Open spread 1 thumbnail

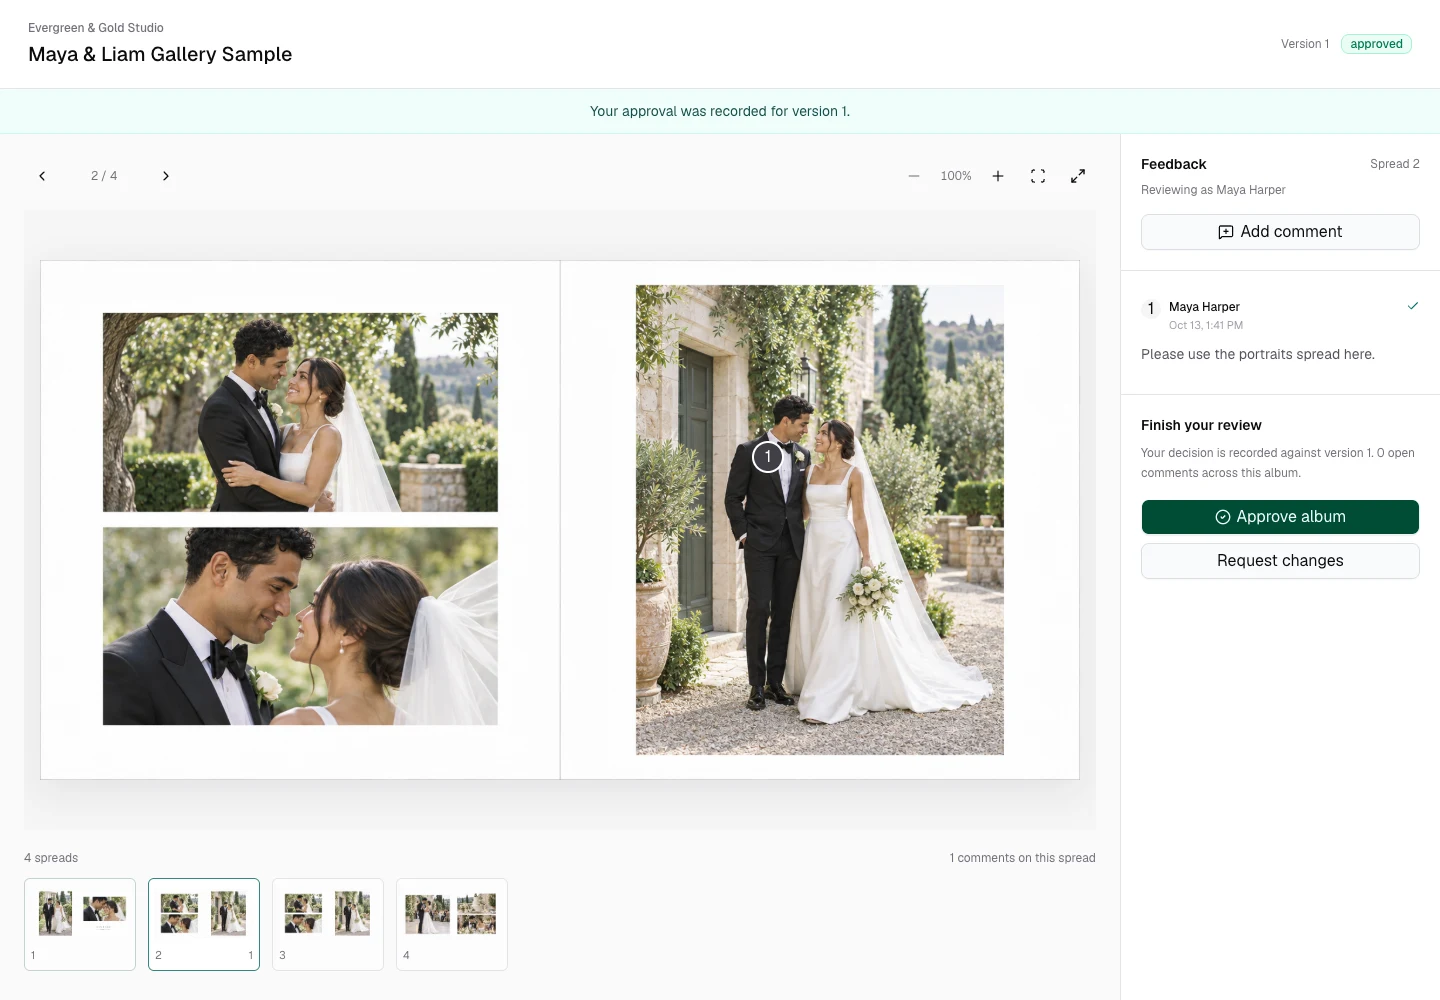pos(80,924)
